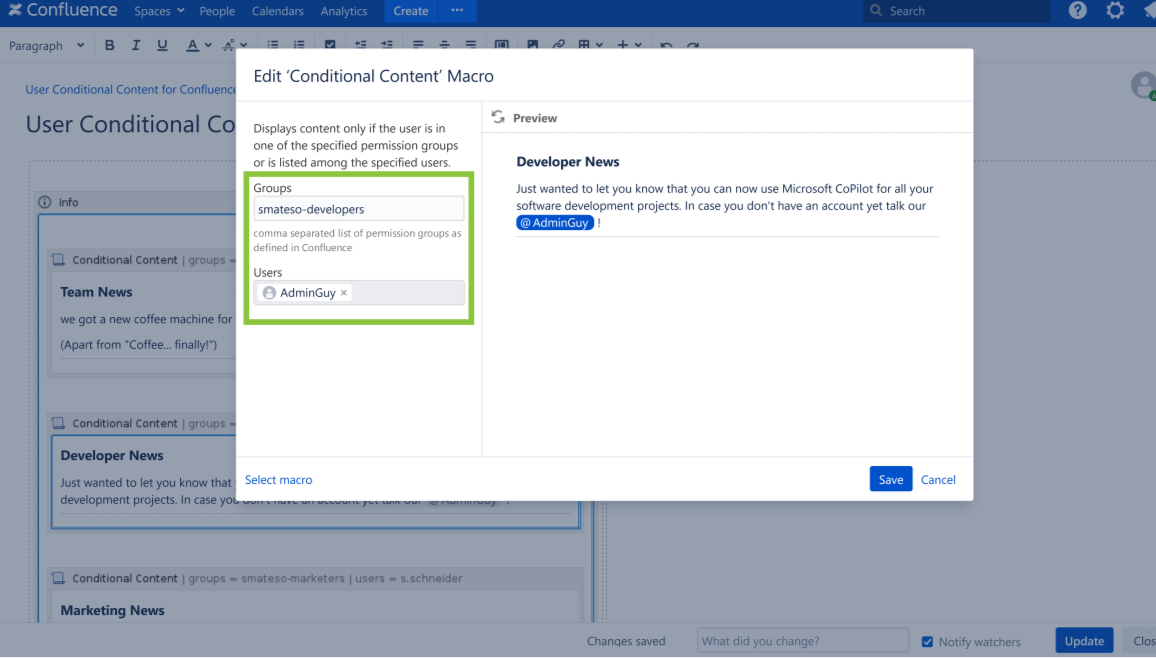Click into the Groups input field
This screenshot has width=1156, height=658.
(x=358, y=209)
